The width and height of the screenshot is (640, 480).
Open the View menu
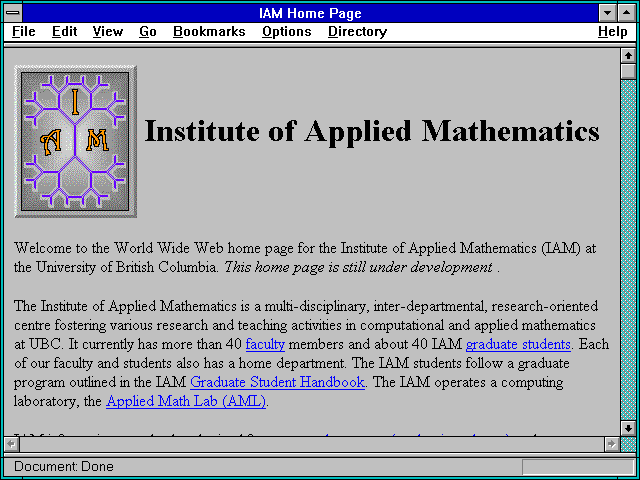click(x=107, y=32)
